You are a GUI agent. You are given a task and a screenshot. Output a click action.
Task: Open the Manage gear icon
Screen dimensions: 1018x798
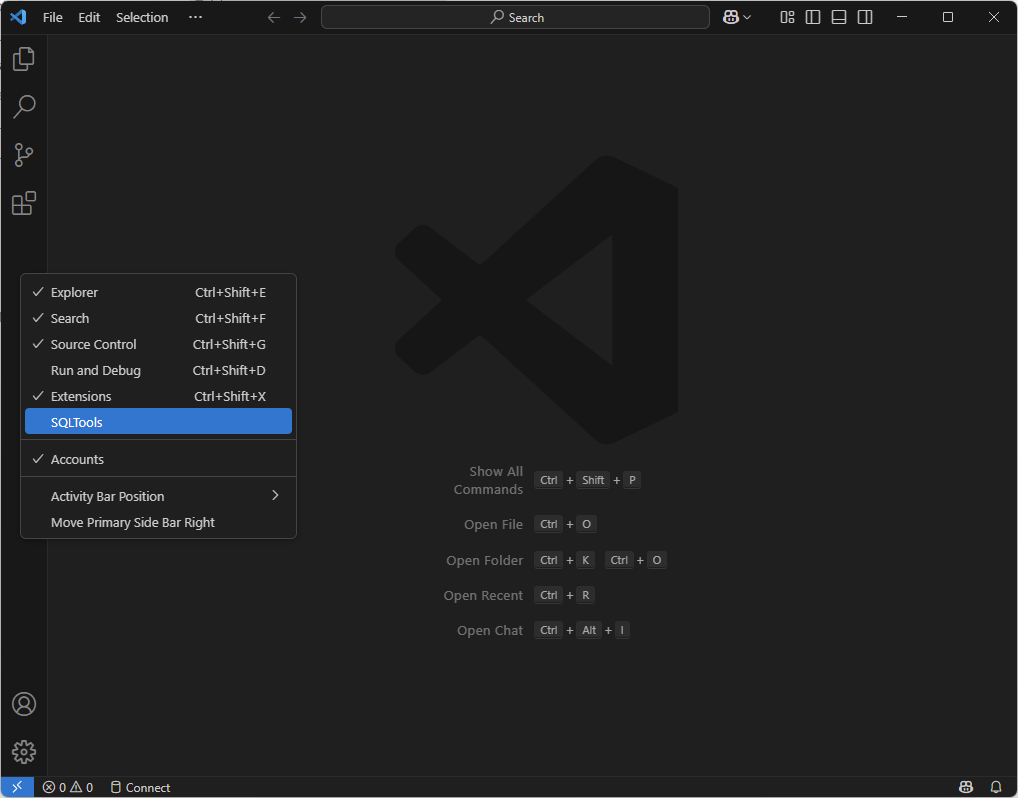coord(24,752)
